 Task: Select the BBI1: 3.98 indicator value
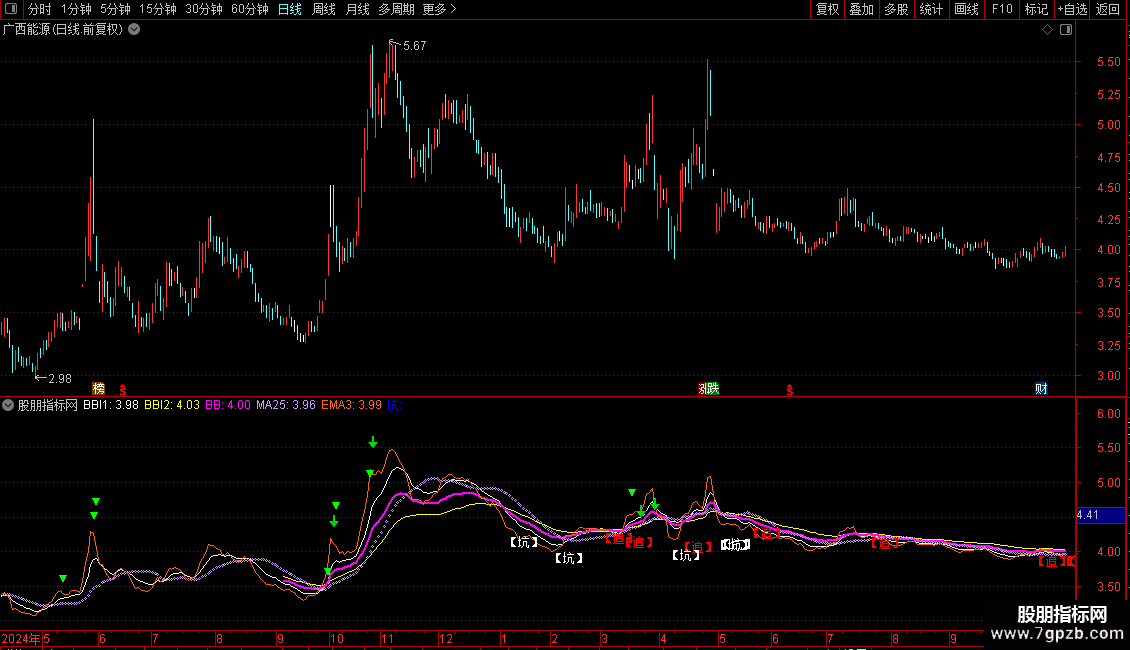tap(111, 405)
